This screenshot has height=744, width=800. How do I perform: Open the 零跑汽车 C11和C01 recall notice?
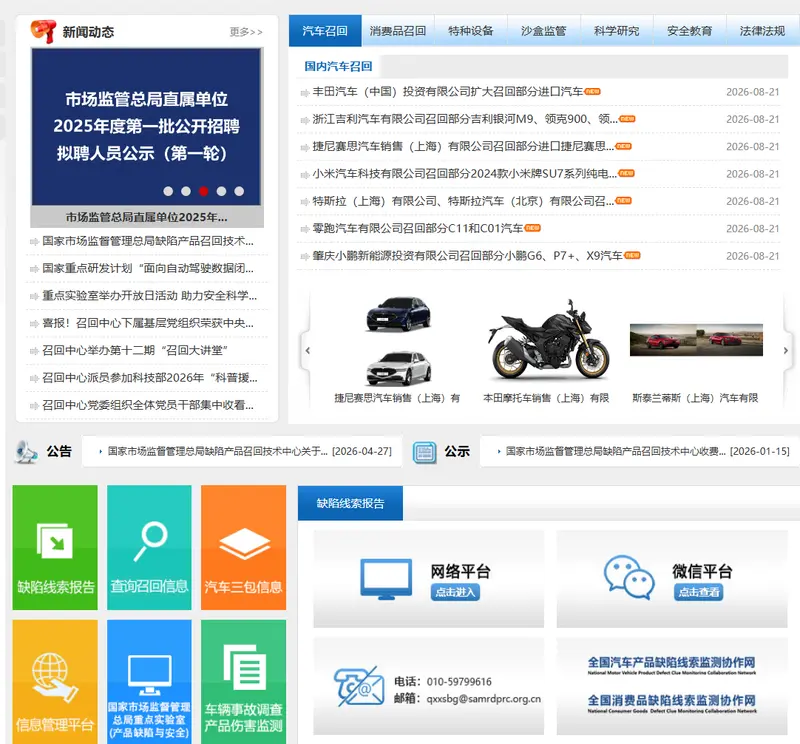point(418,228)
